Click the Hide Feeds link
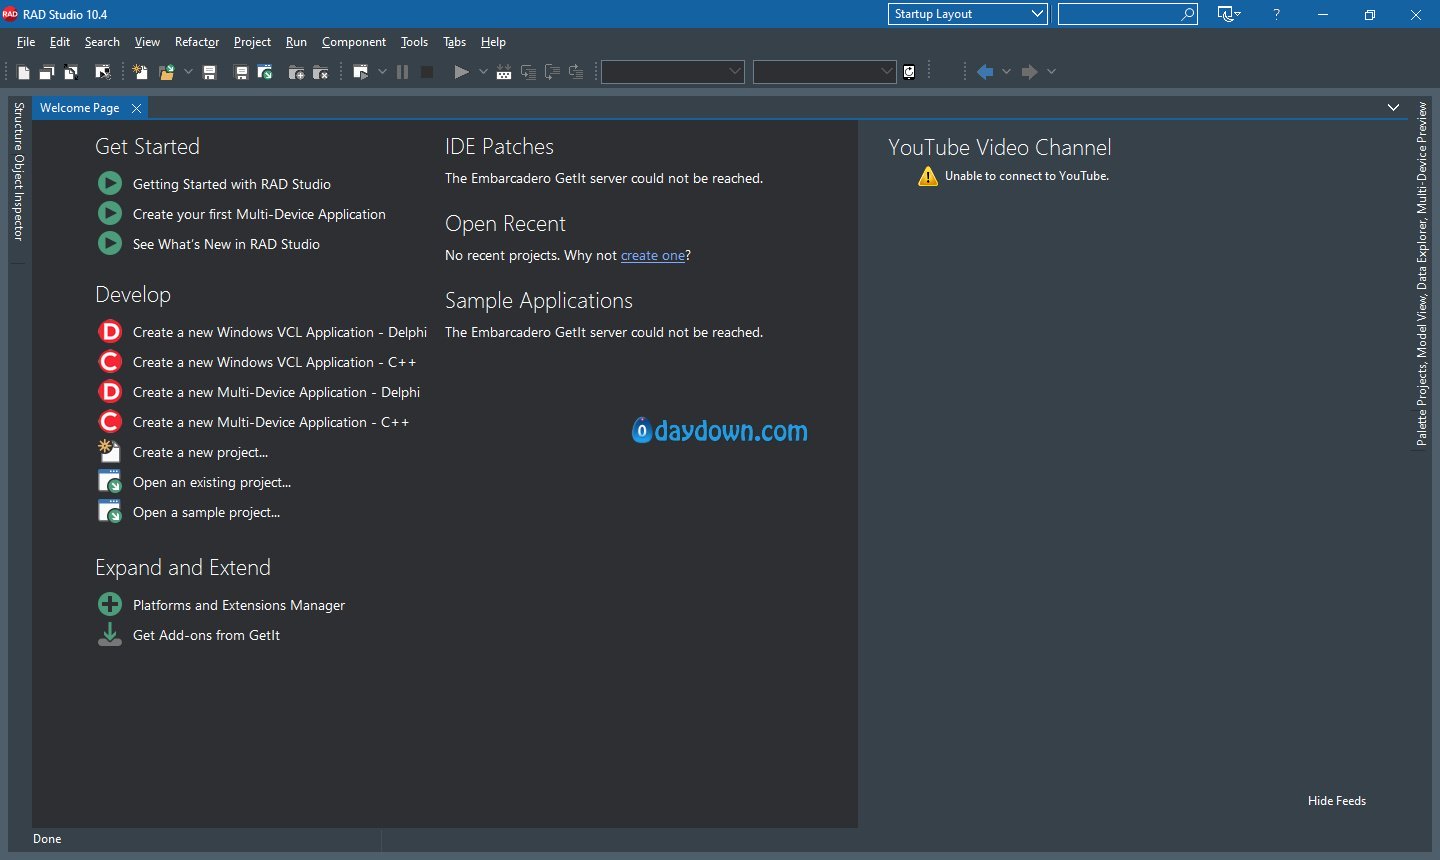The height and width of the screenshot is (860, 1440). (1337, 801)
